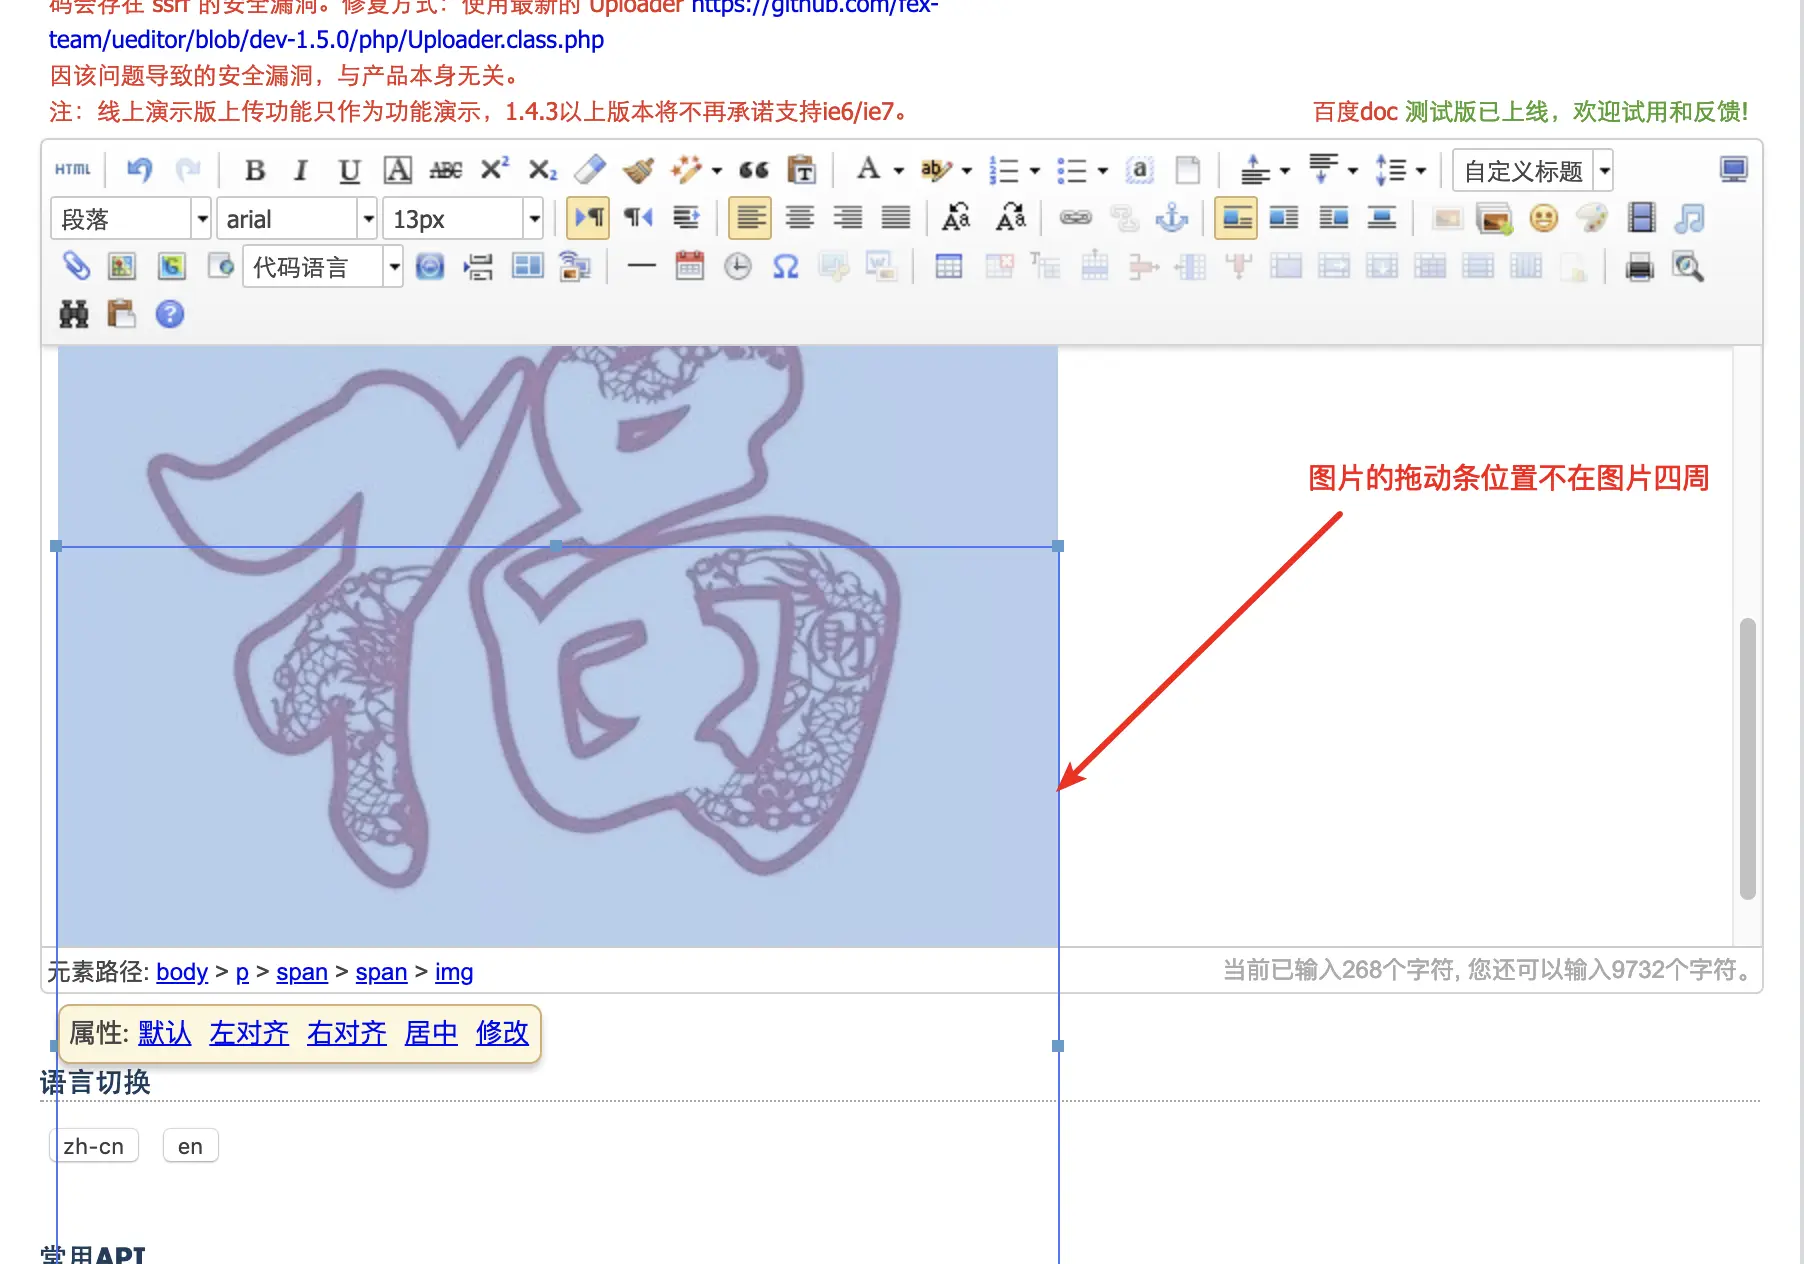Viewport: 1804px width, 1264px height.
Task: Open the line spacing dropdown
Action: tap(1421, 171)
